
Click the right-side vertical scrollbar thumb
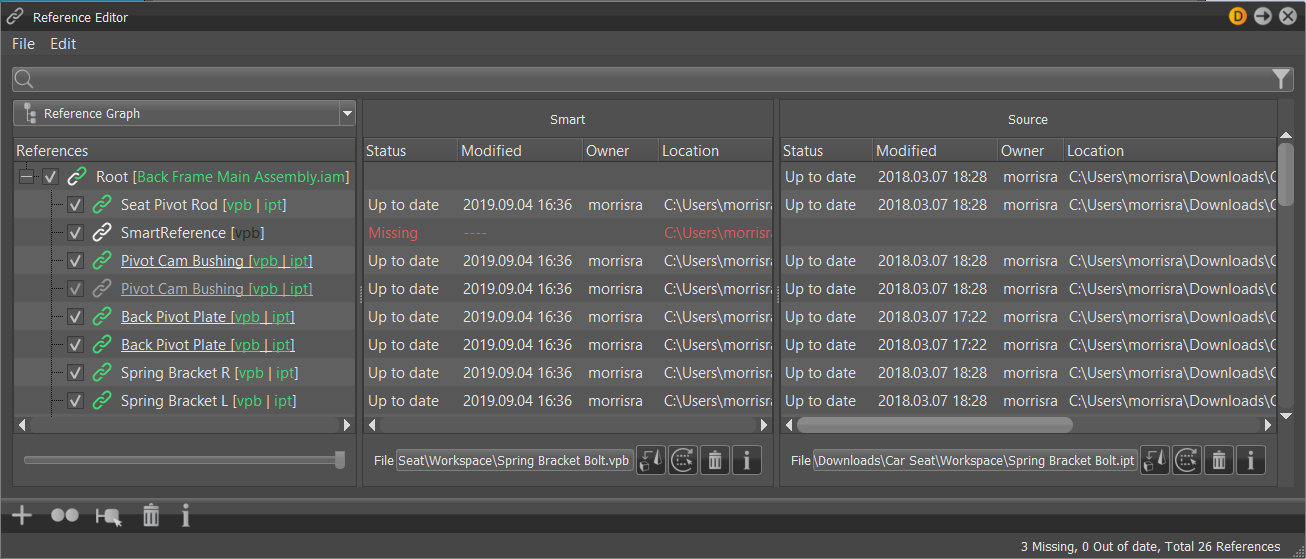click(1286, 177)
